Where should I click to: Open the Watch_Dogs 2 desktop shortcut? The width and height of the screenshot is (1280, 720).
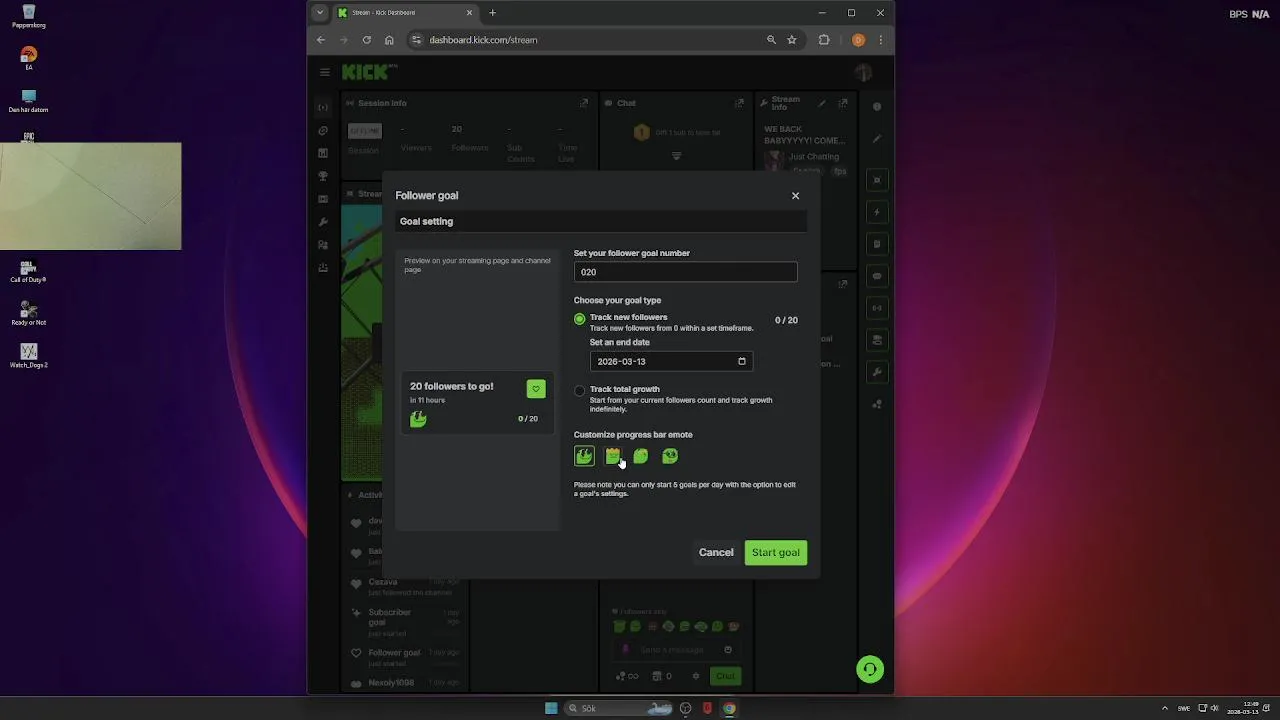[x=28, y=356]
